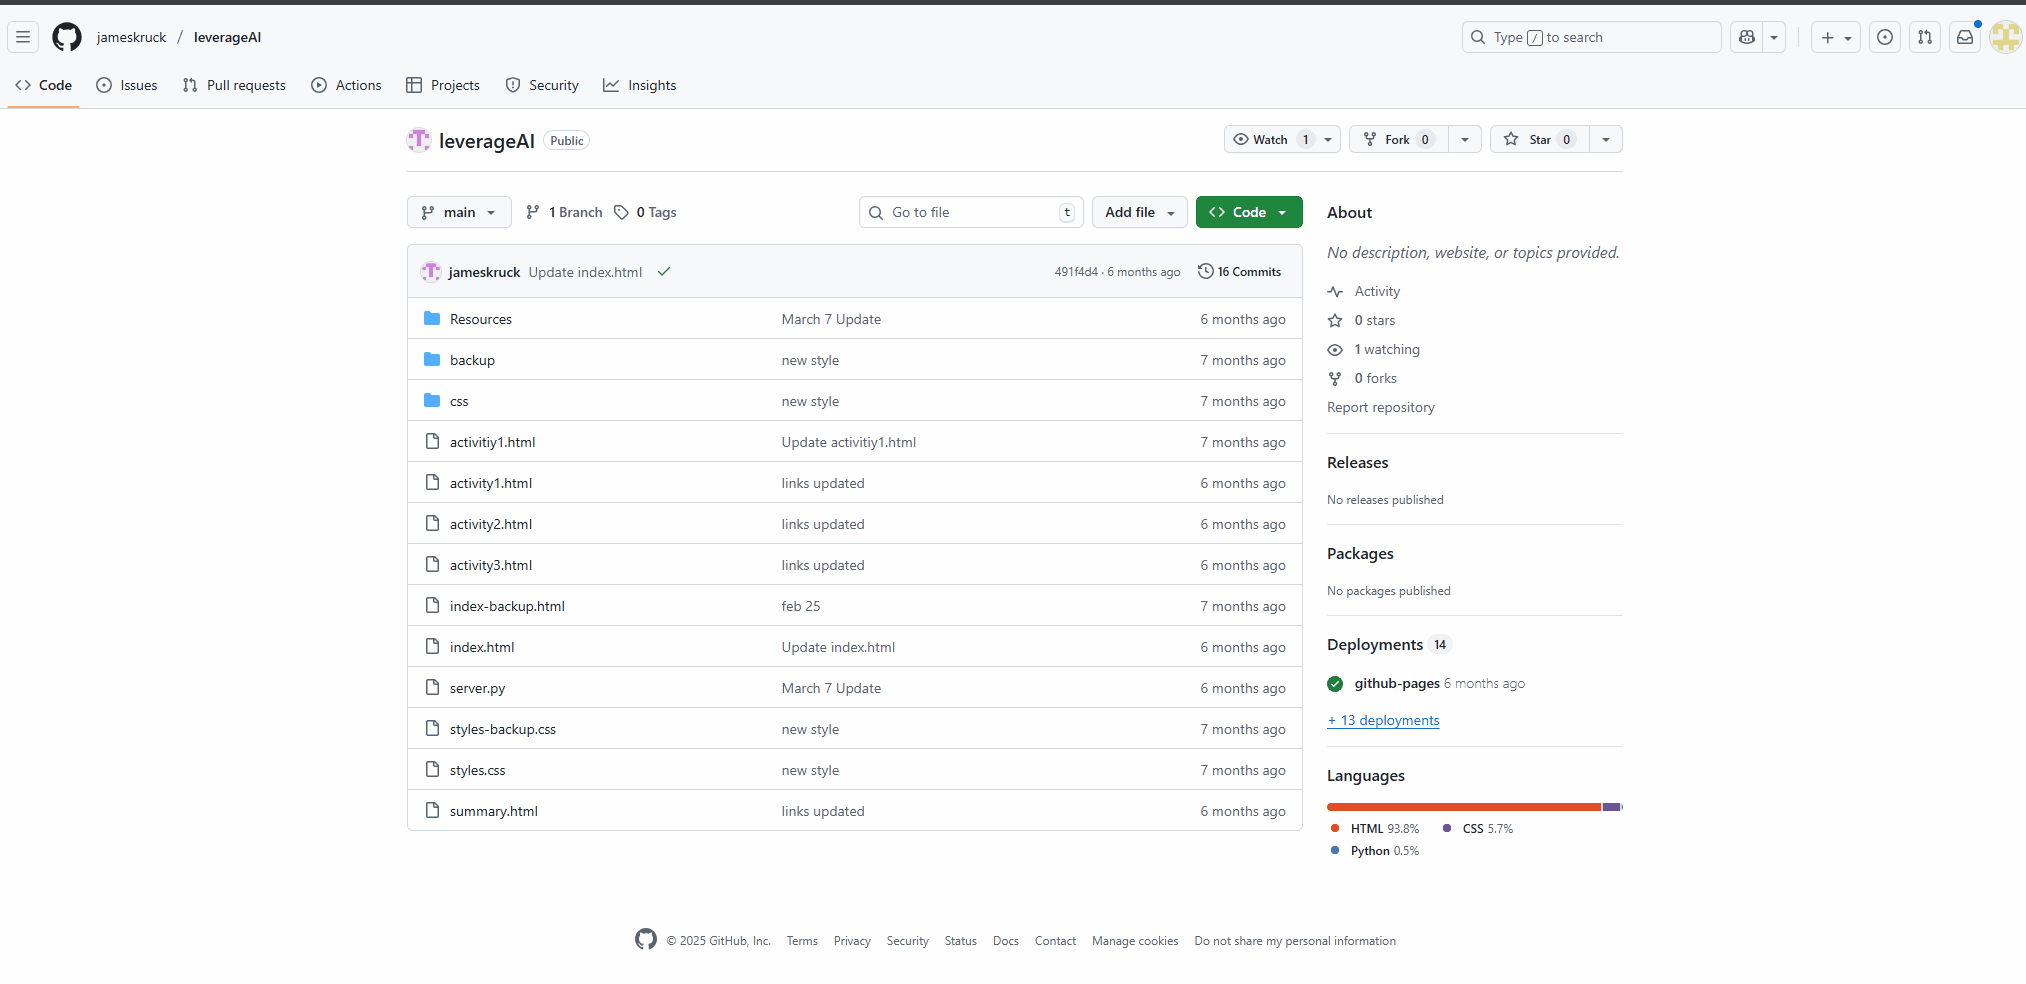Click the footer Terms link
The height and width of the screenshot is (984, 2026).
coord(802,941)
